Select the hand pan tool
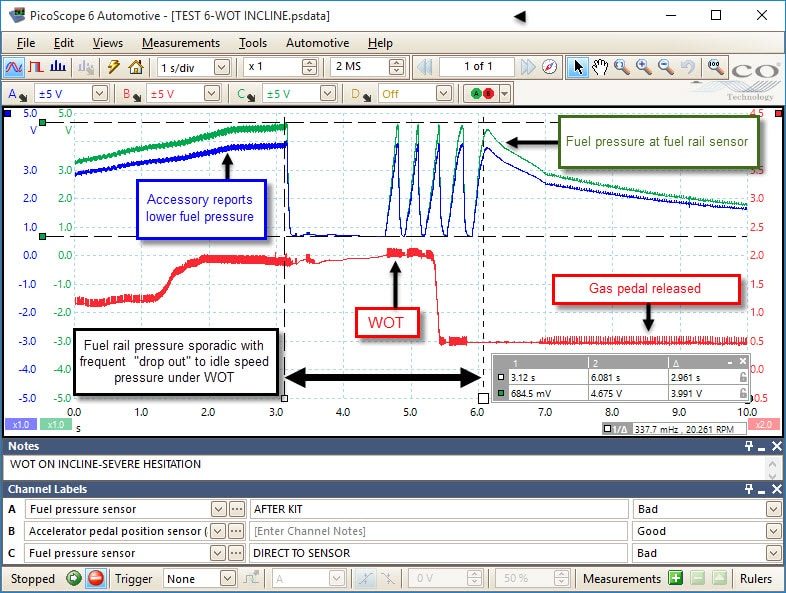The image size is (786, 593). 600,67
